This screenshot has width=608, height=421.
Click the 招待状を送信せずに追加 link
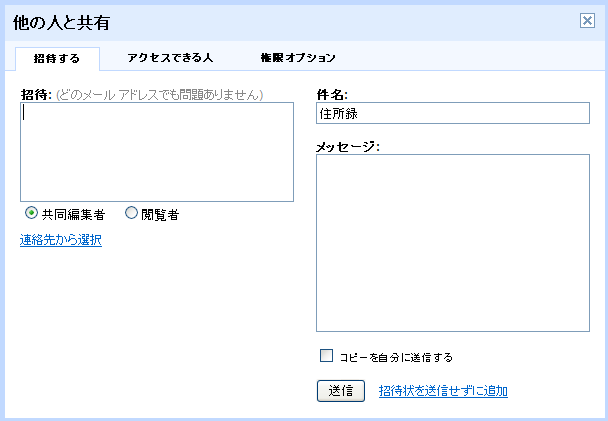[x=443, y=390]
